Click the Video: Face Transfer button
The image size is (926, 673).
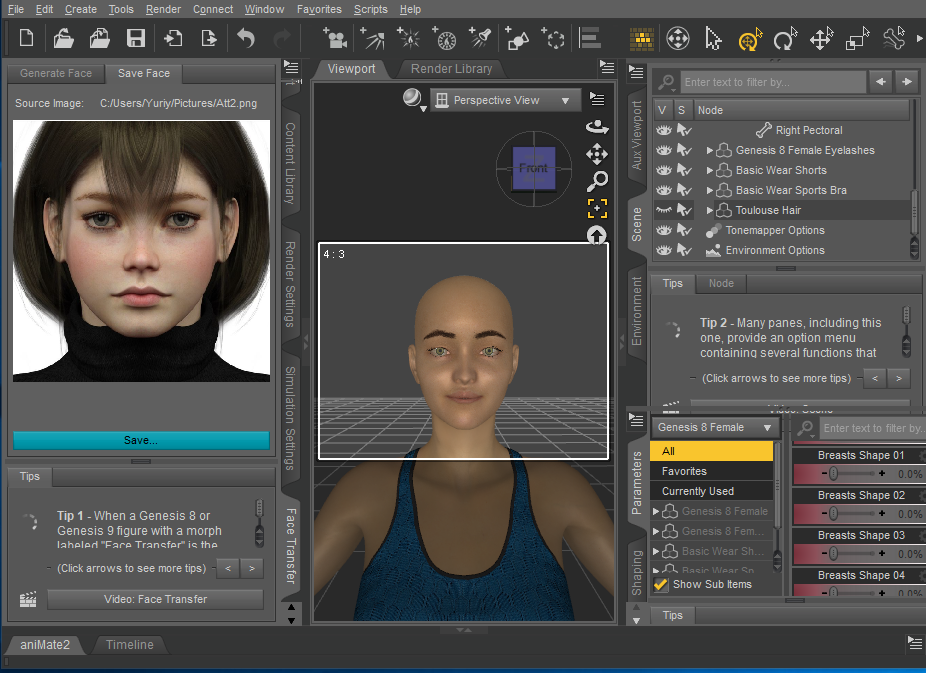pyautogui.click(x=155, y=599)
